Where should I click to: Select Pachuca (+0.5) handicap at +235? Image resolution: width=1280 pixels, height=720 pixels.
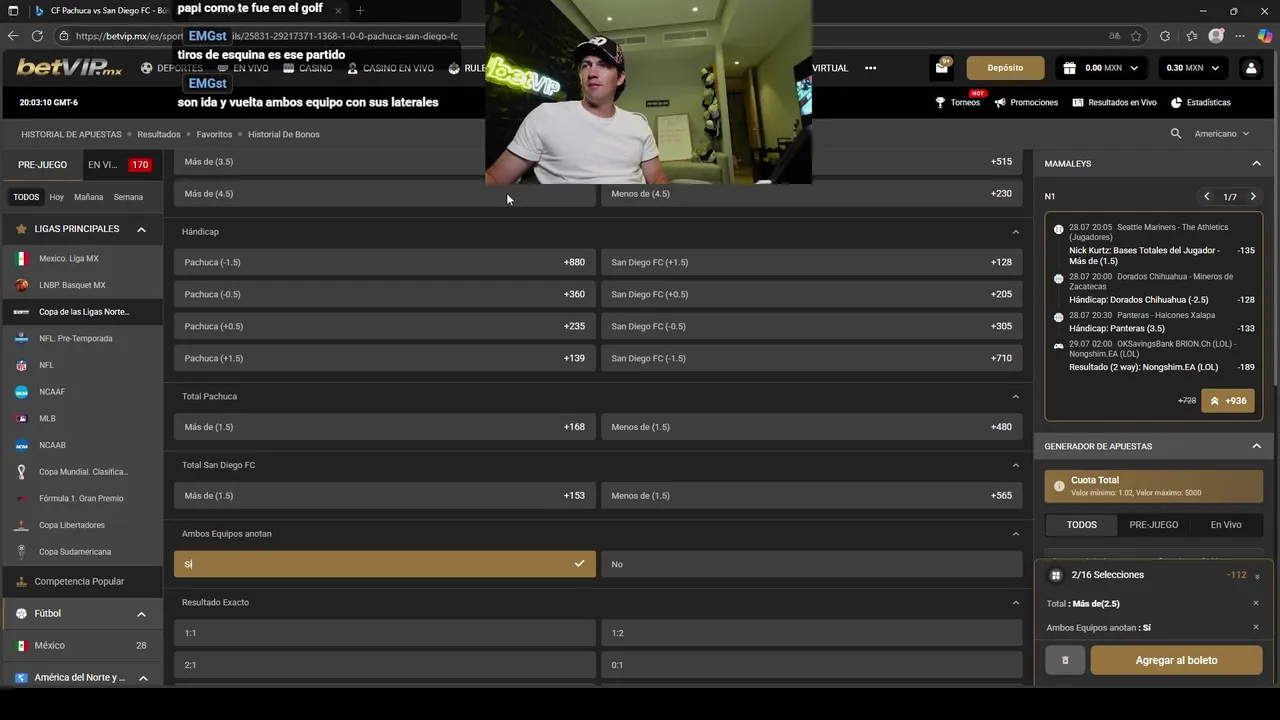(x=385, y=326)
